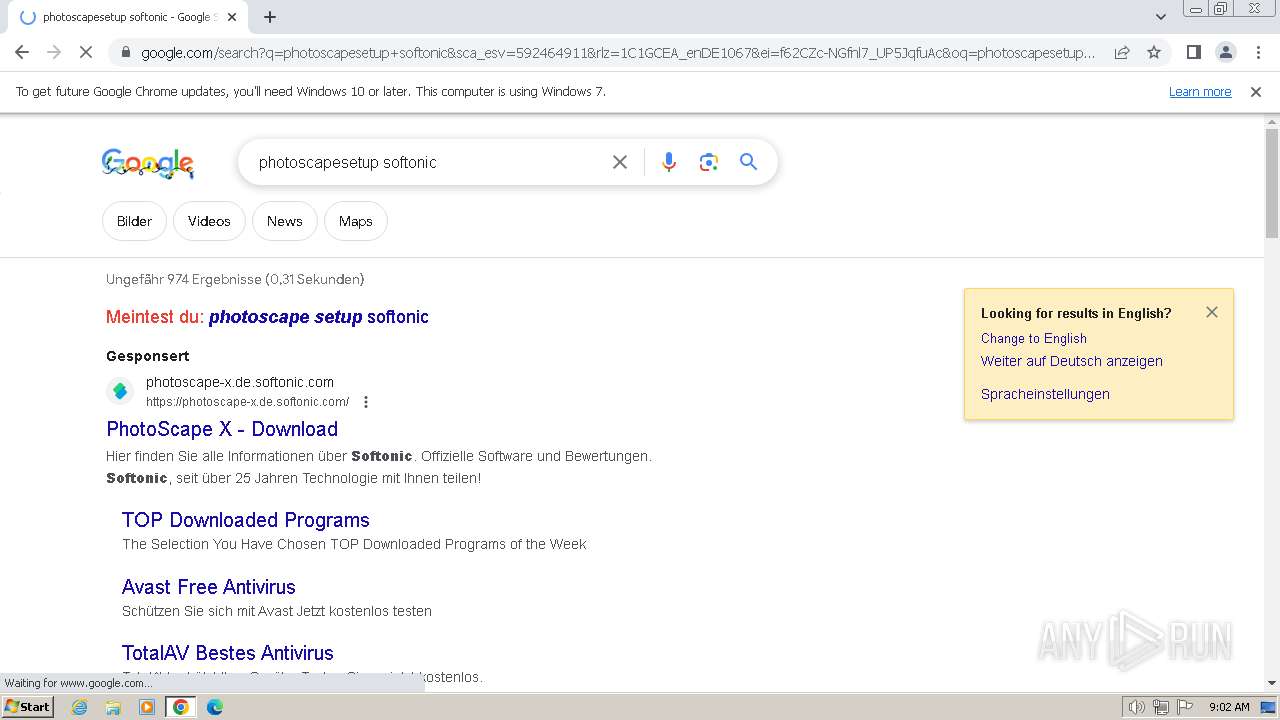Open Learn more about Chrome updates
Screen dimensions: 1280x720
(1200, 91)
